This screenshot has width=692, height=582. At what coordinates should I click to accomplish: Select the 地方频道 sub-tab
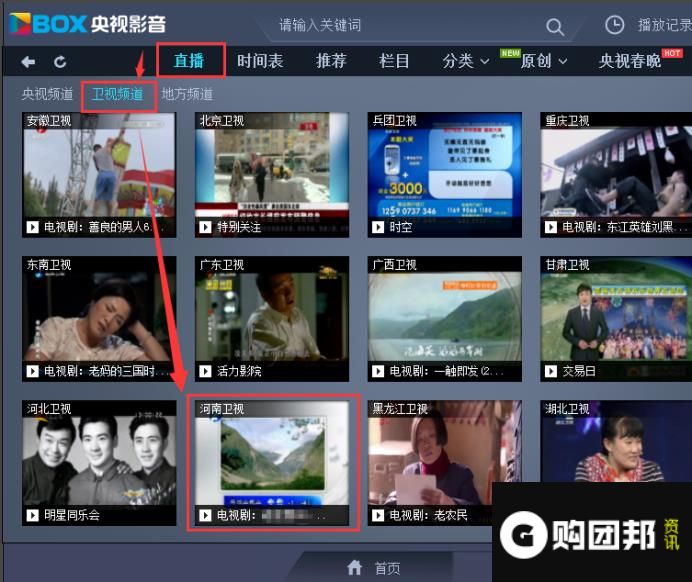[187, 94]
